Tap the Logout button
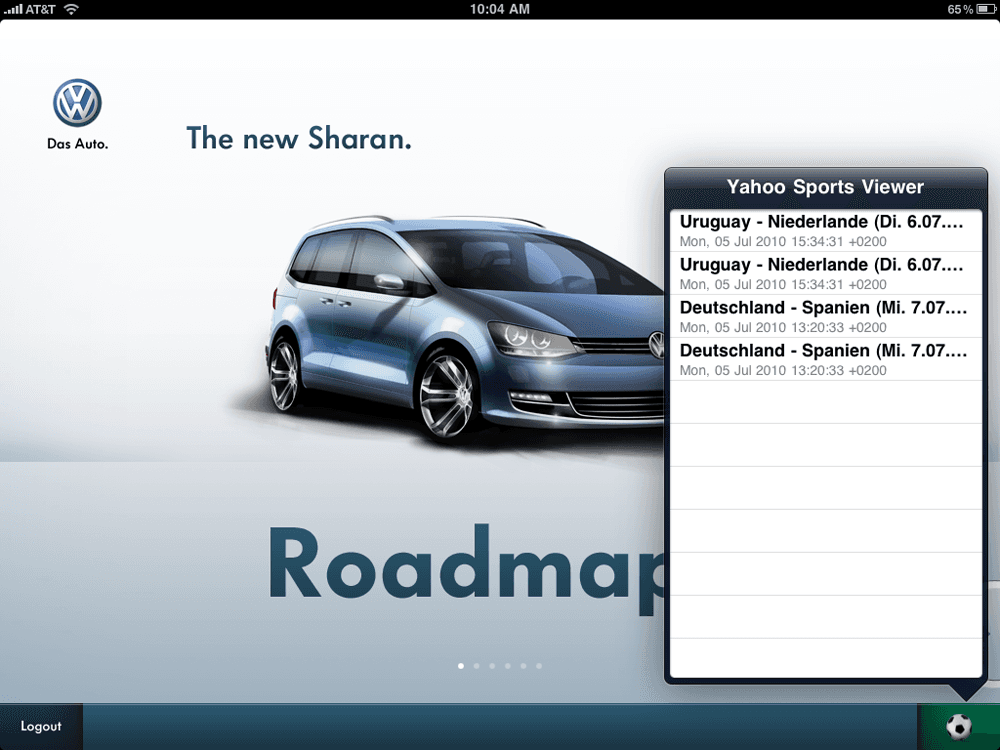This screenshot has width=1000, height=750. [41, 726]
